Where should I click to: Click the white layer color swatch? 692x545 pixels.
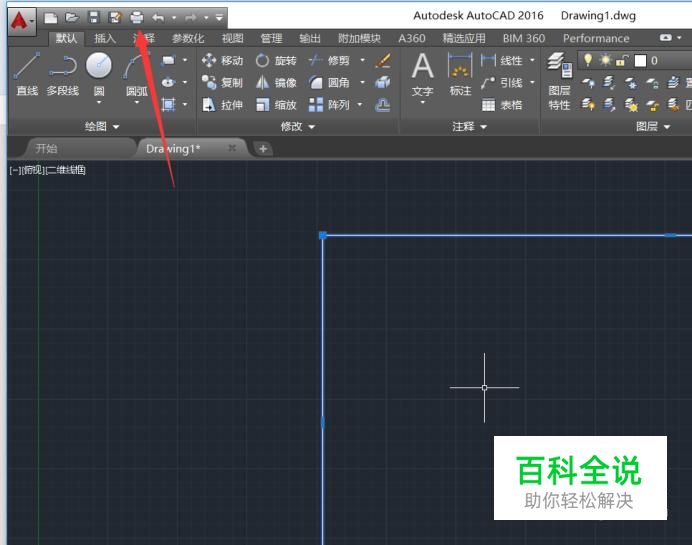coord(640,60)
